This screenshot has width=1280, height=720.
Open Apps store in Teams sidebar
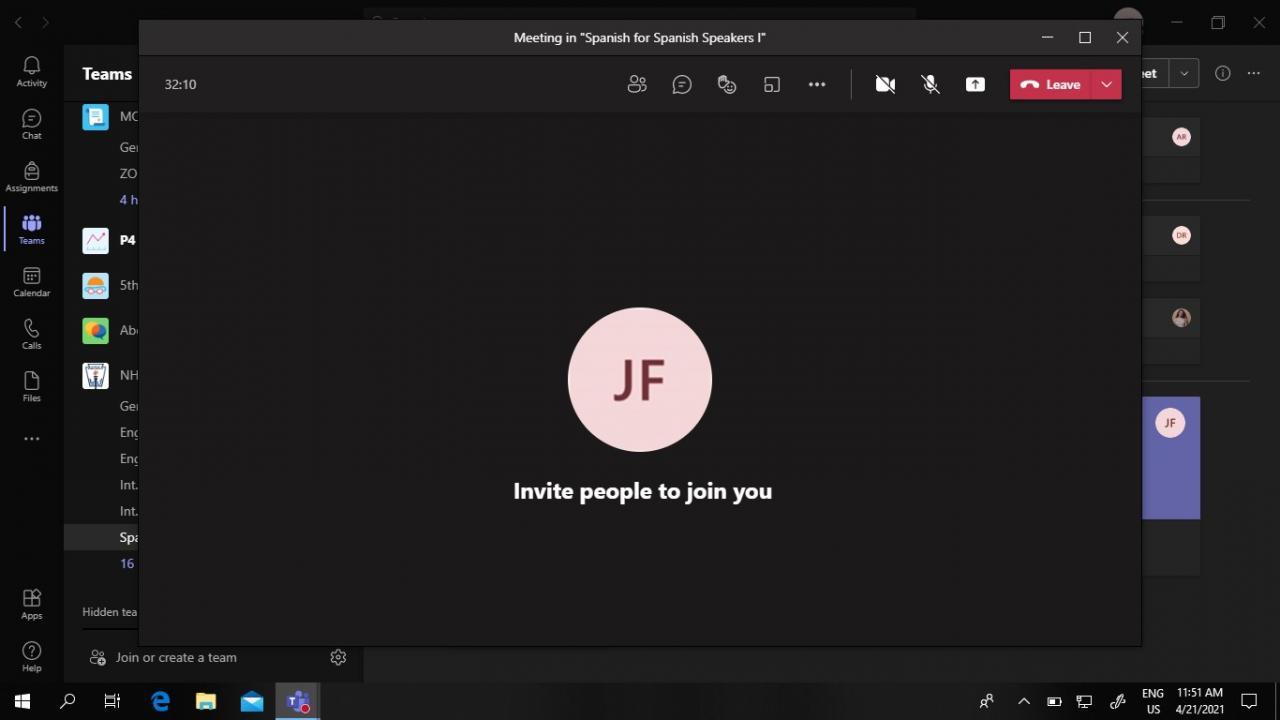pyautogui.click(x=32, y=604)
